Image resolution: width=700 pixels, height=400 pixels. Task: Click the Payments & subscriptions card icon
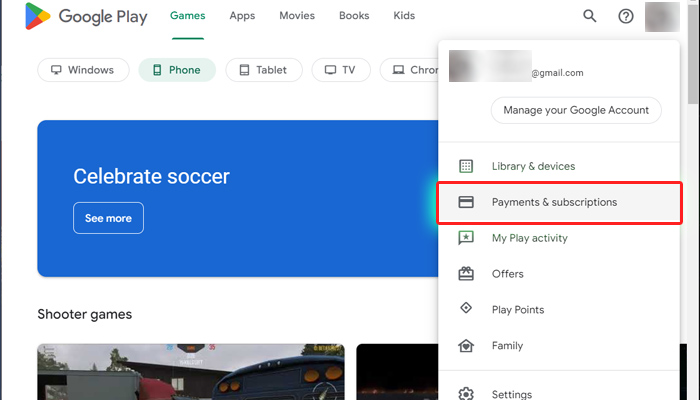pos(466,202)
